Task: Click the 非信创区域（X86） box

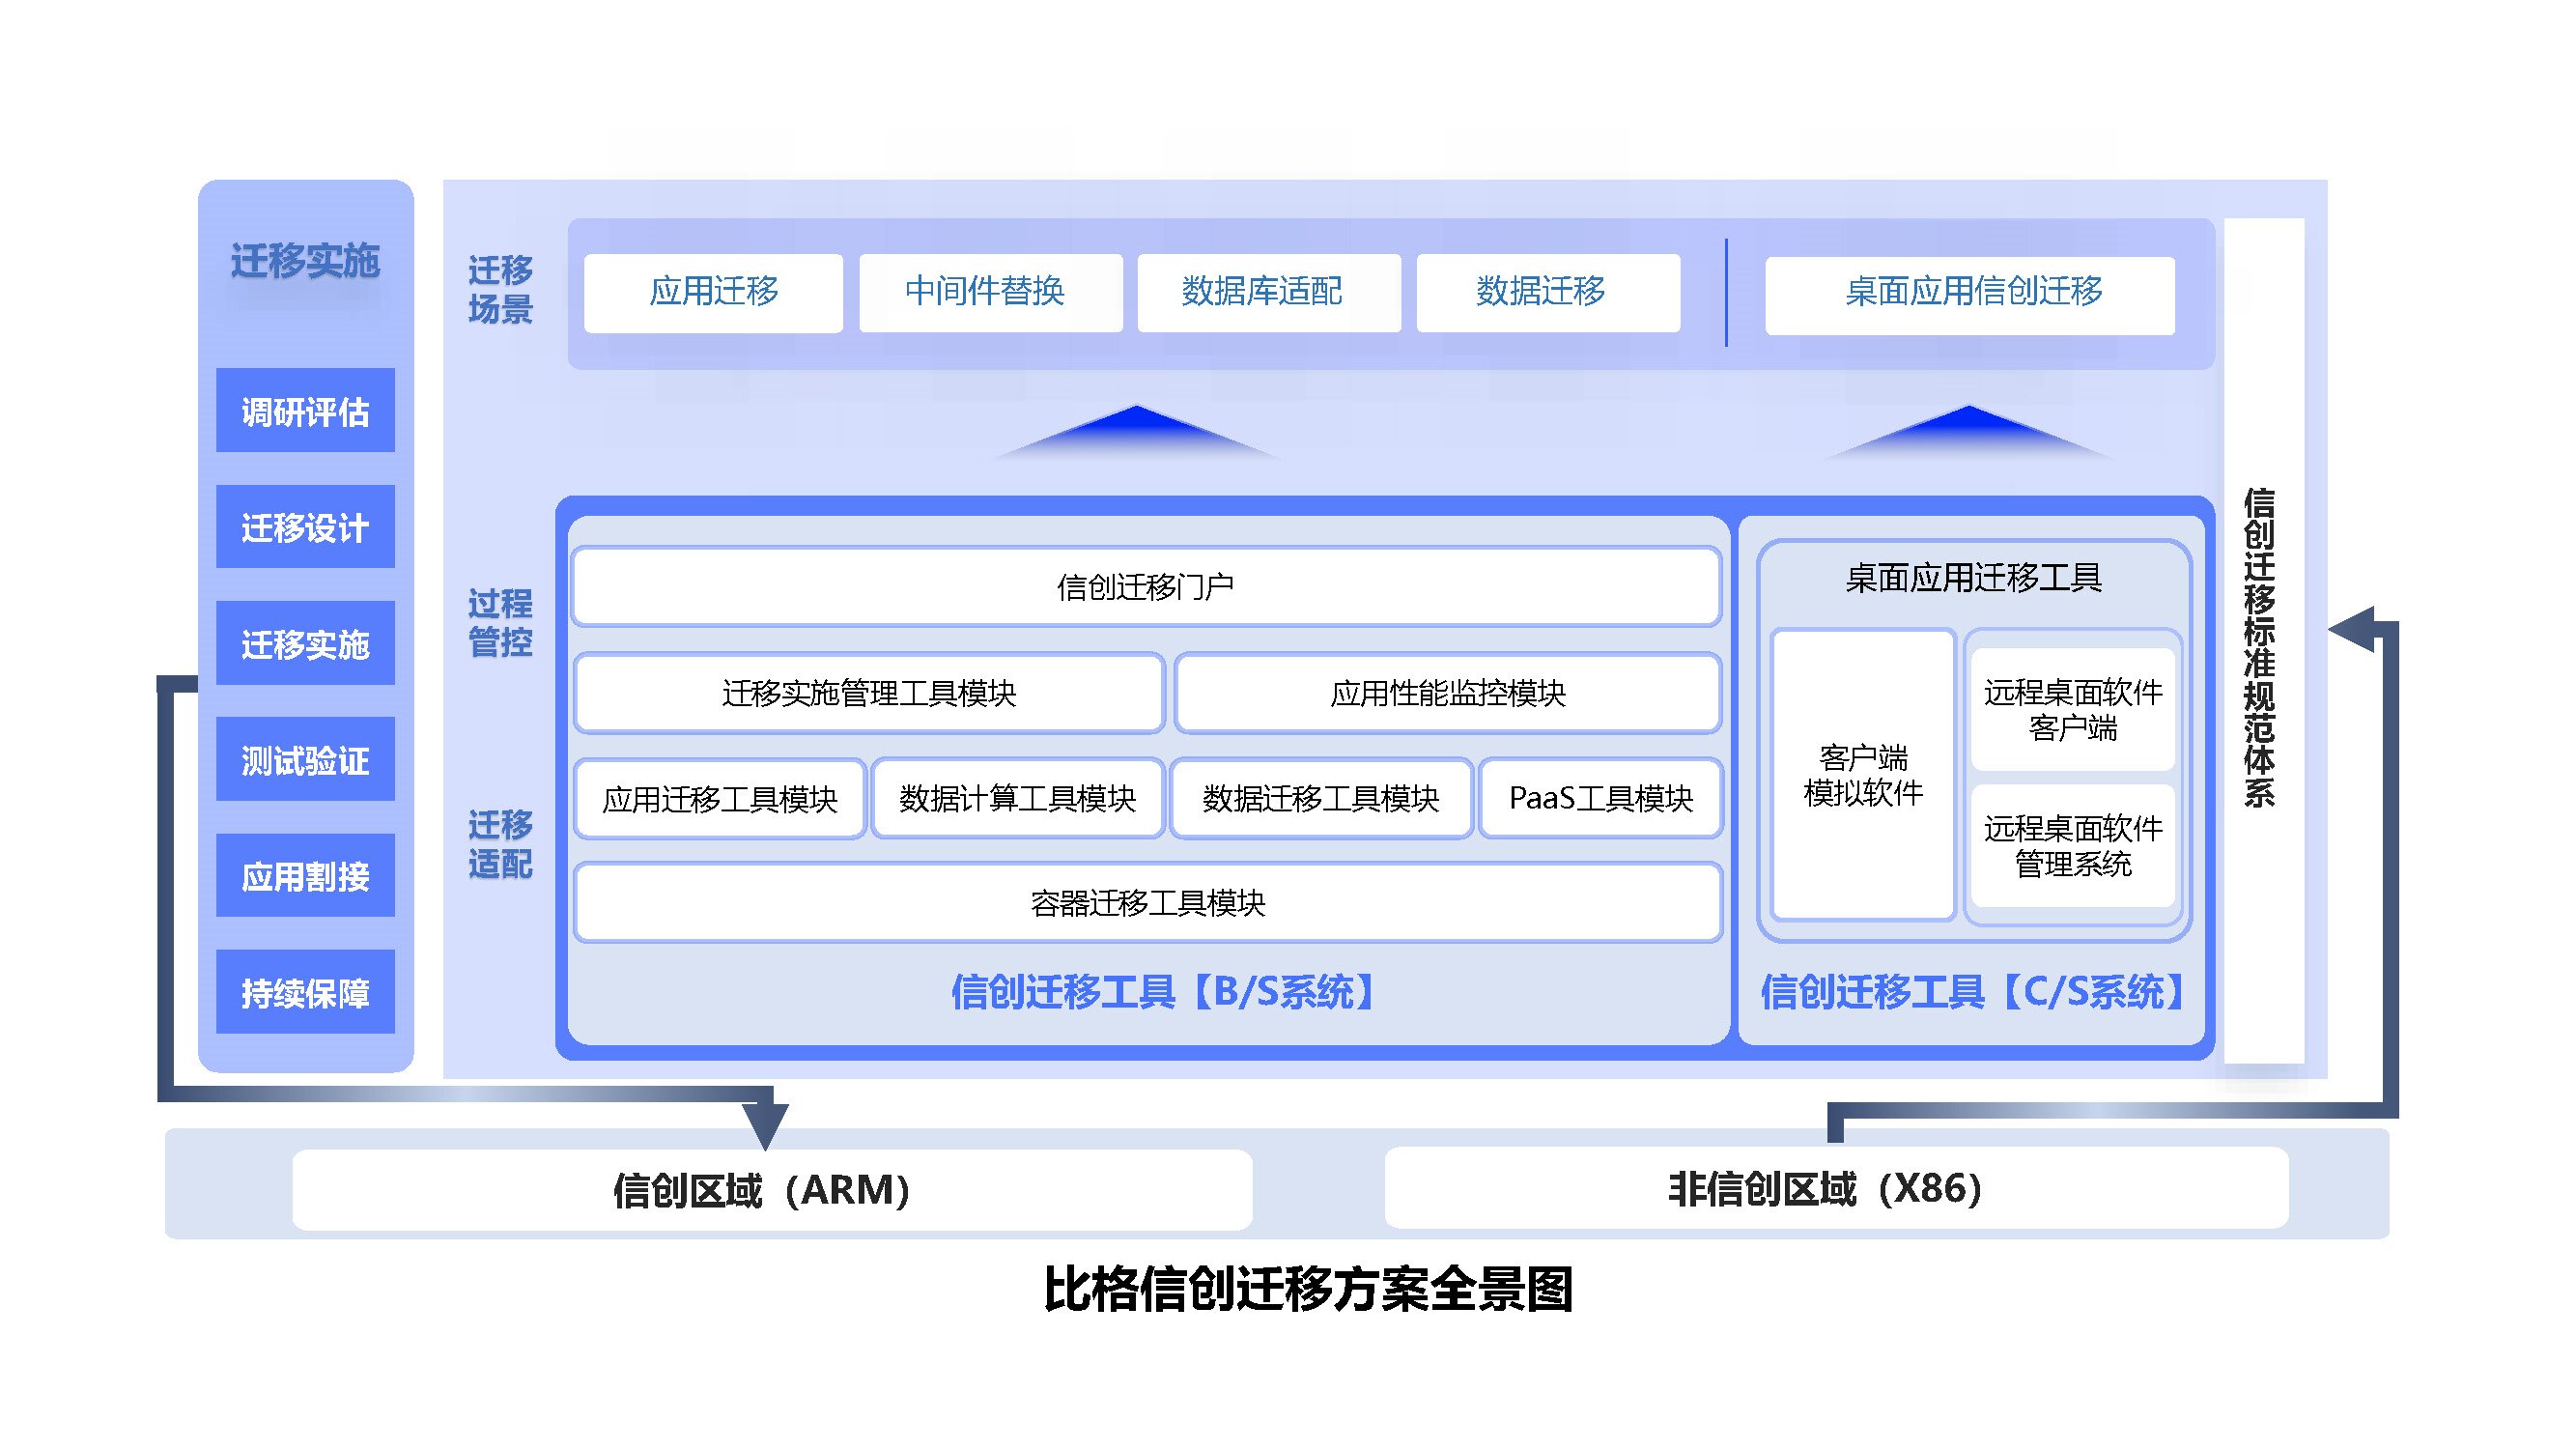Action: (1836, 1188)
